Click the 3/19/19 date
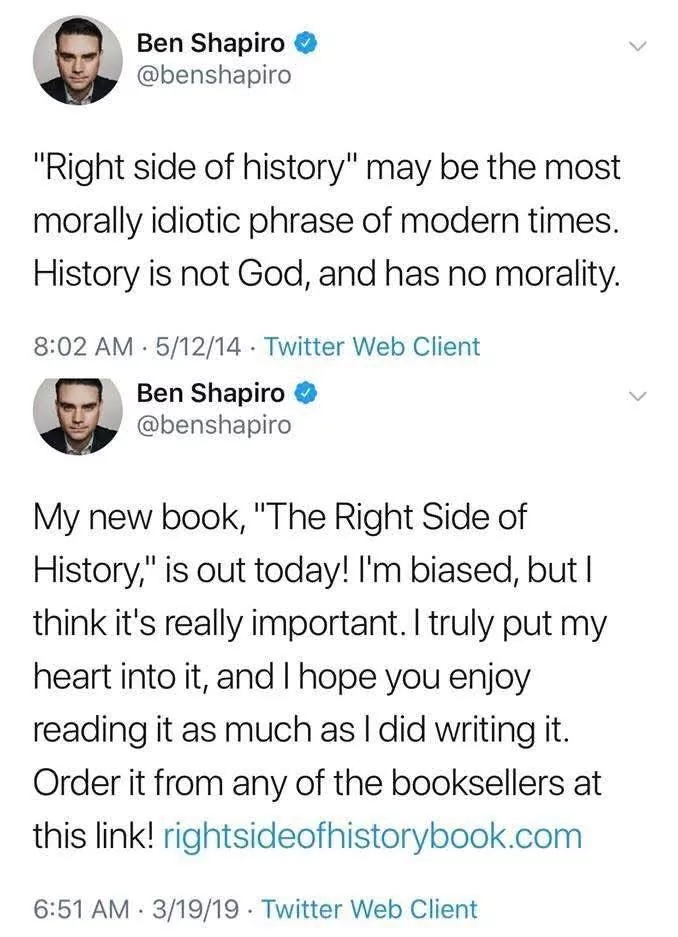 [x=199, y=909]
